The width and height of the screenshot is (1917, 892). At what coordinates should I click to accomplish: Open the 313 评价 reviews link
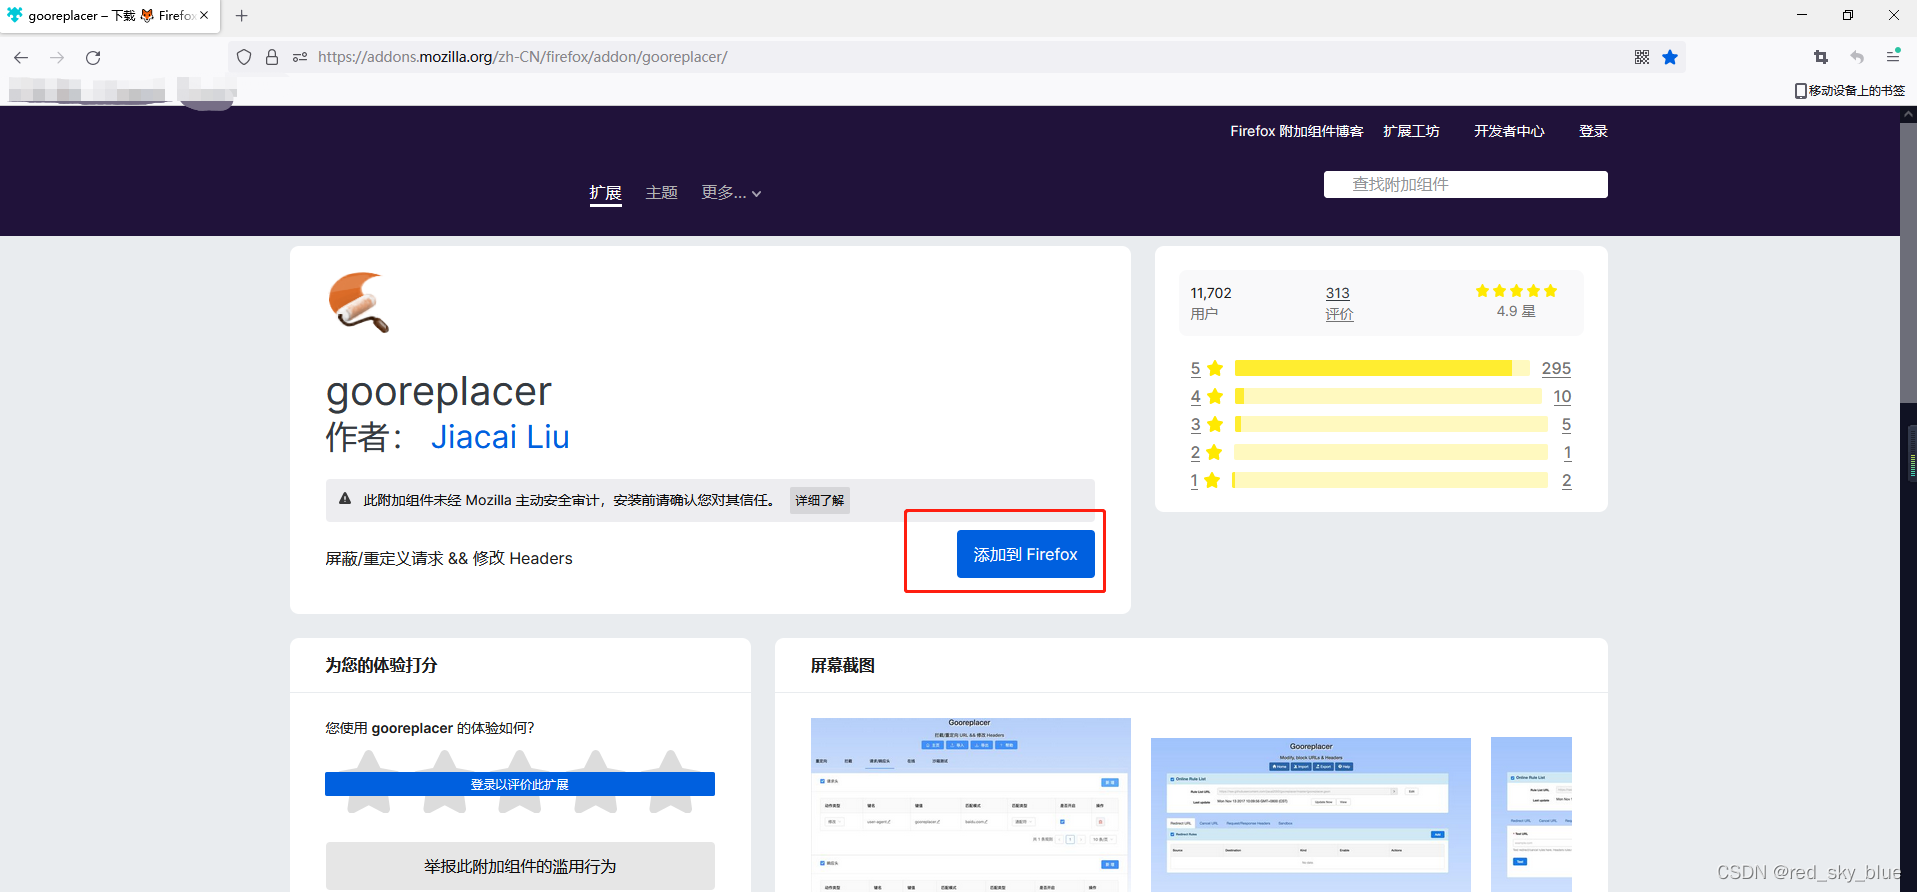coord(1339,303)
